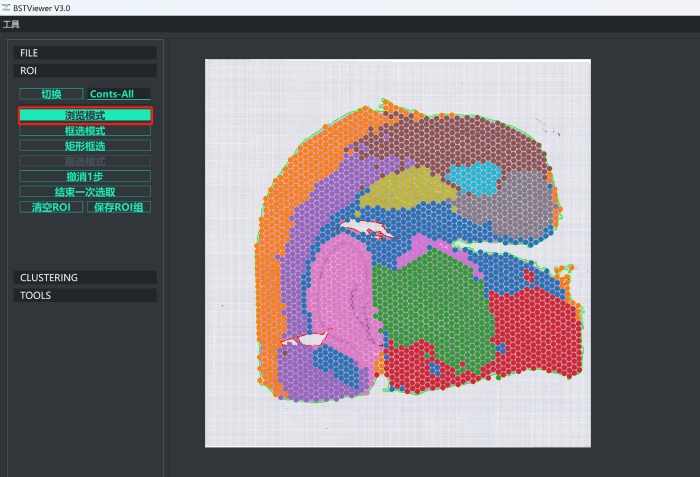This screenshot has width=700, height=477.
Task: Click the 切换 switch button
Action: pos(51,94)
